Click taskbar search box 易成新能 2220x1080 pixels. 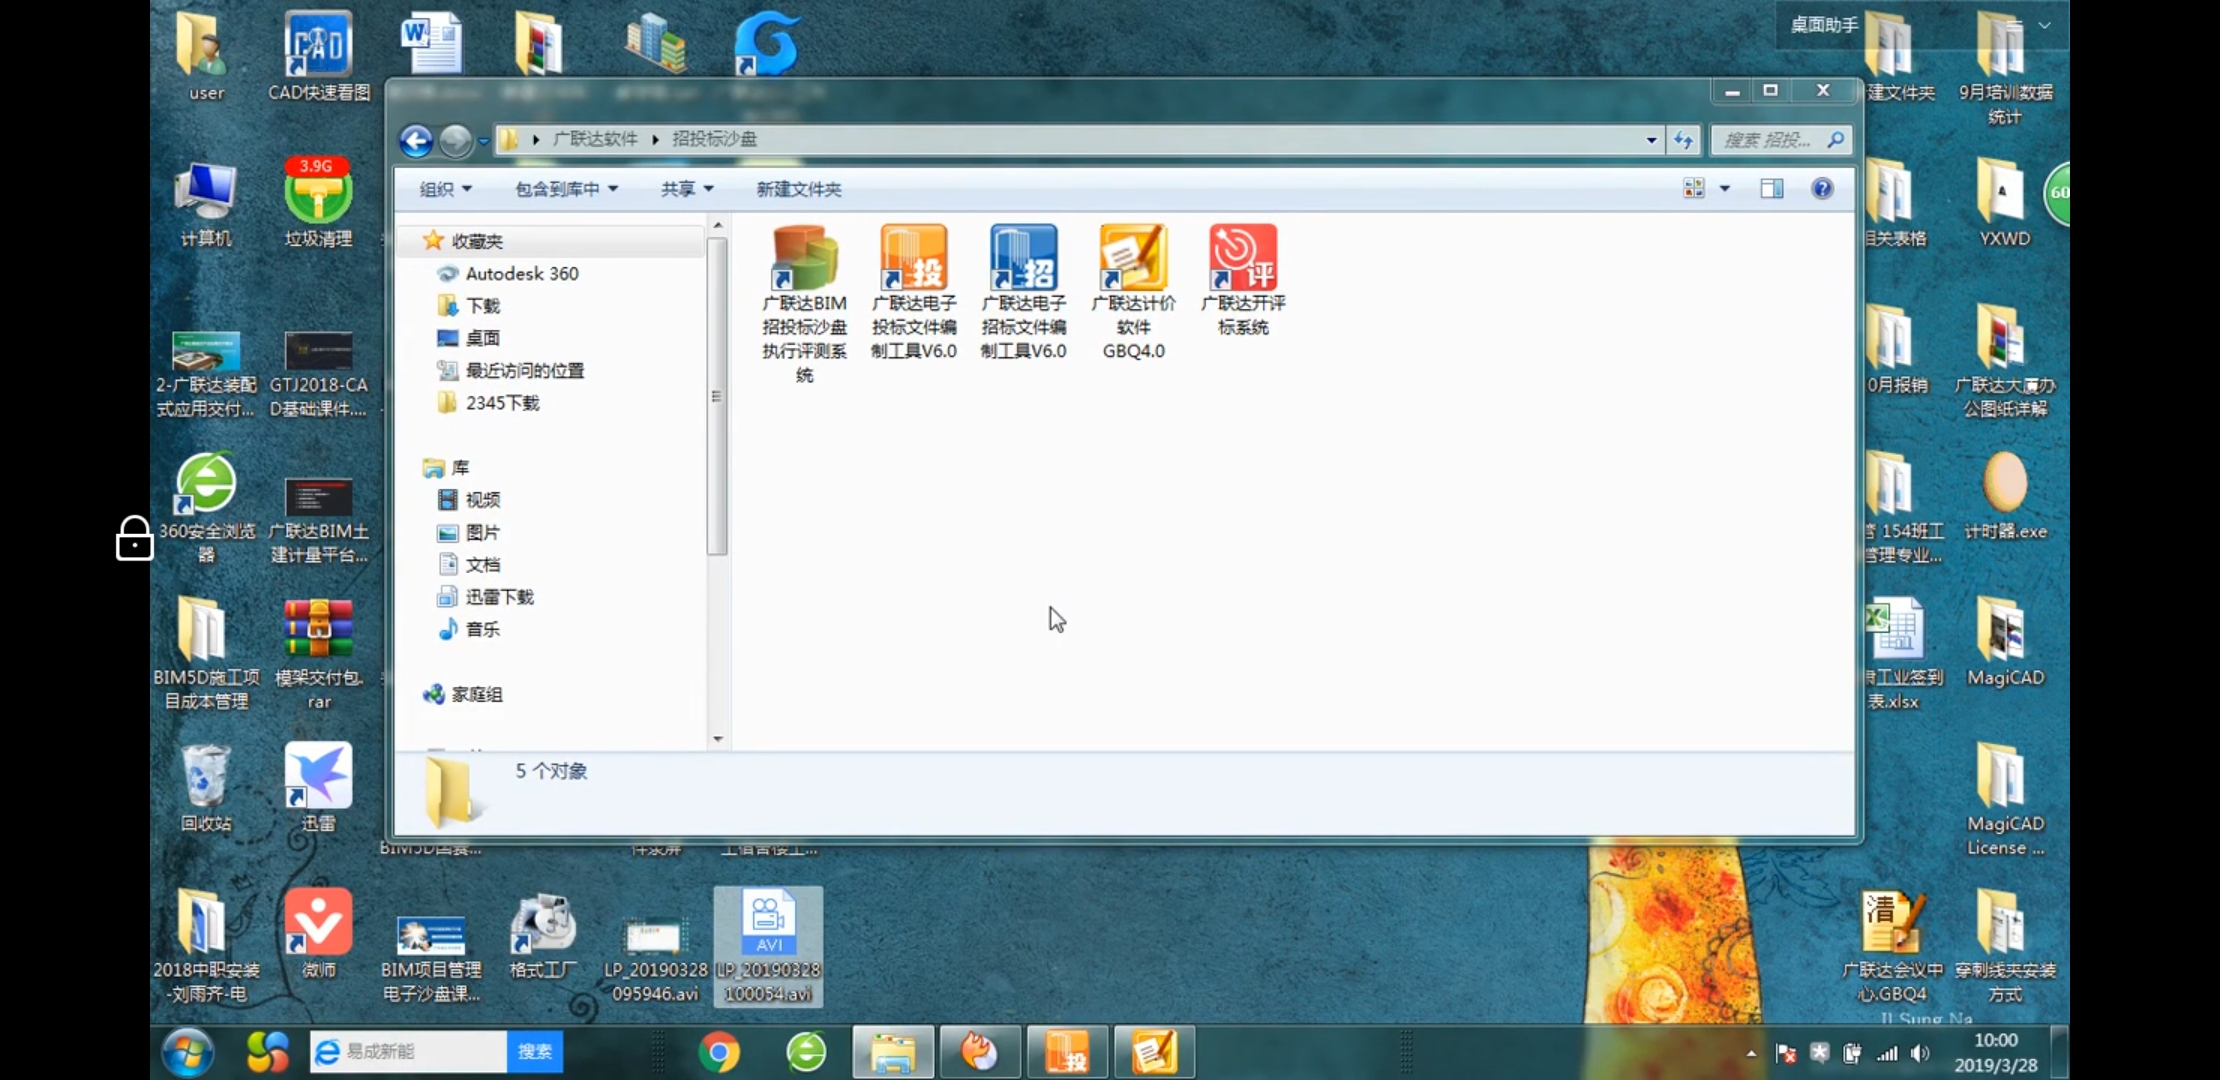point(408,1051)
